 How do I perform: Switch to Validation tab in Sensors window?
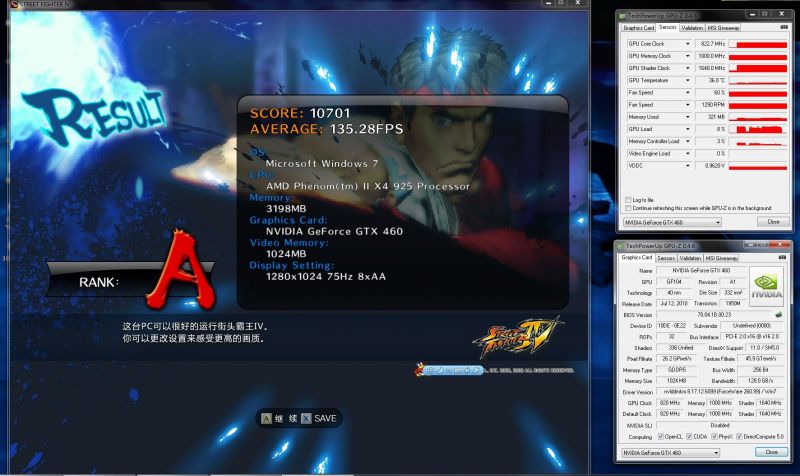tap(695, 28)
